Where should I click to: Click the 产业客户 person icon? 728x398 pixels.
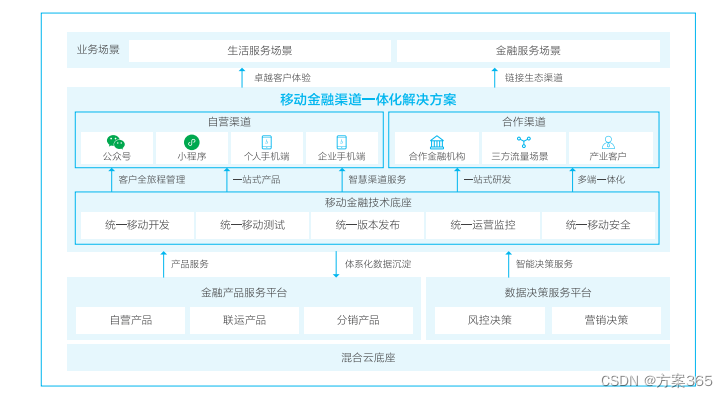[x=608, y=142]
